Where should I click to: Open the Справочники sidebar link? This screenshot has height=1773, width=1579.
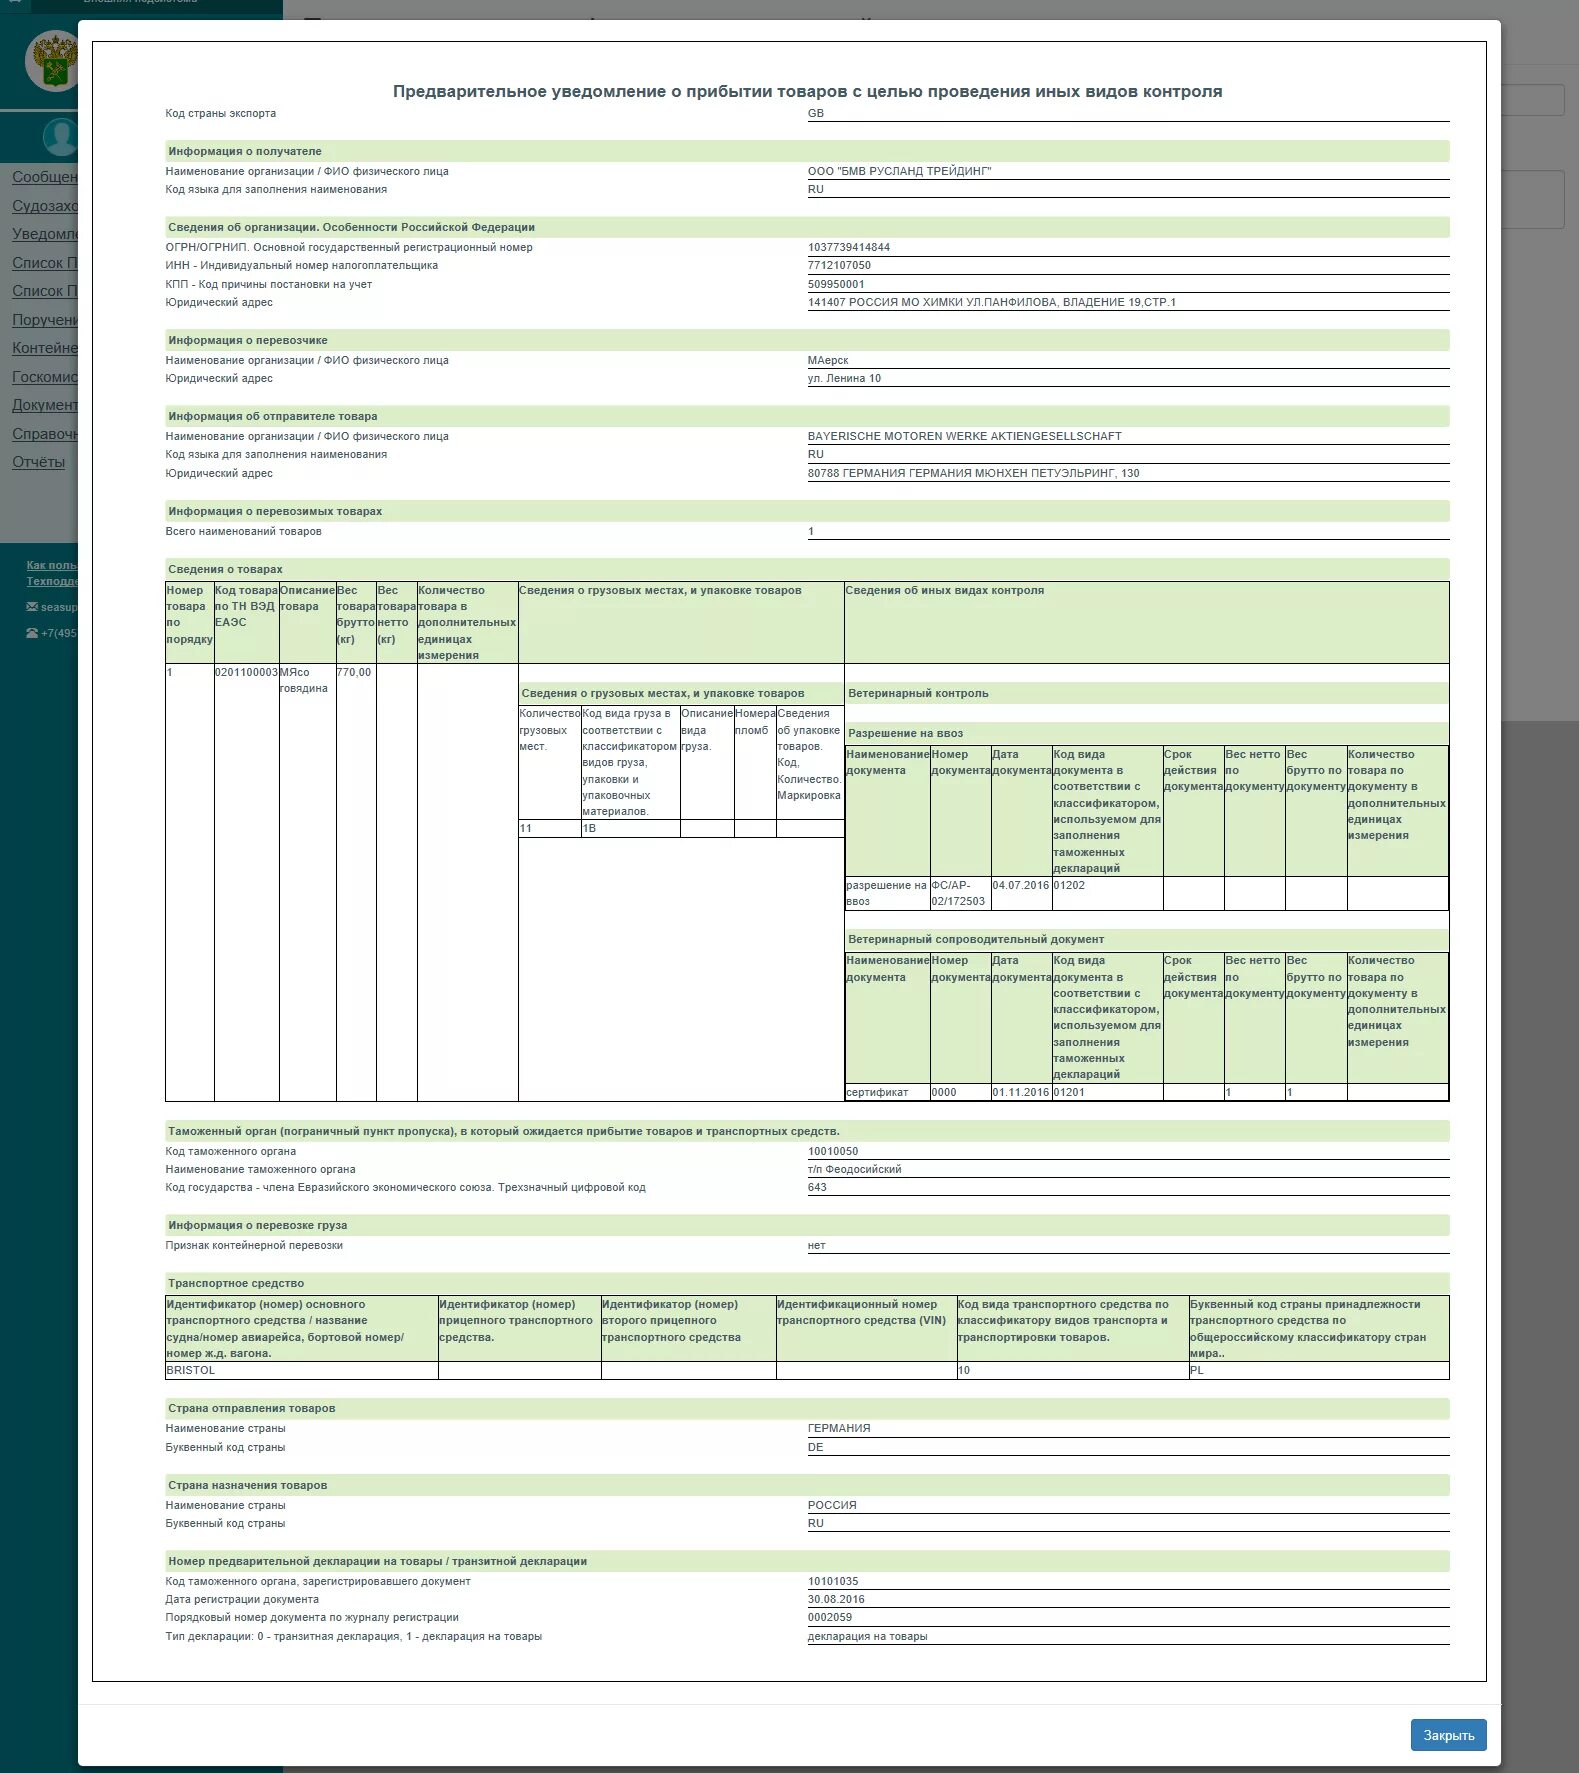click(44, 434)
